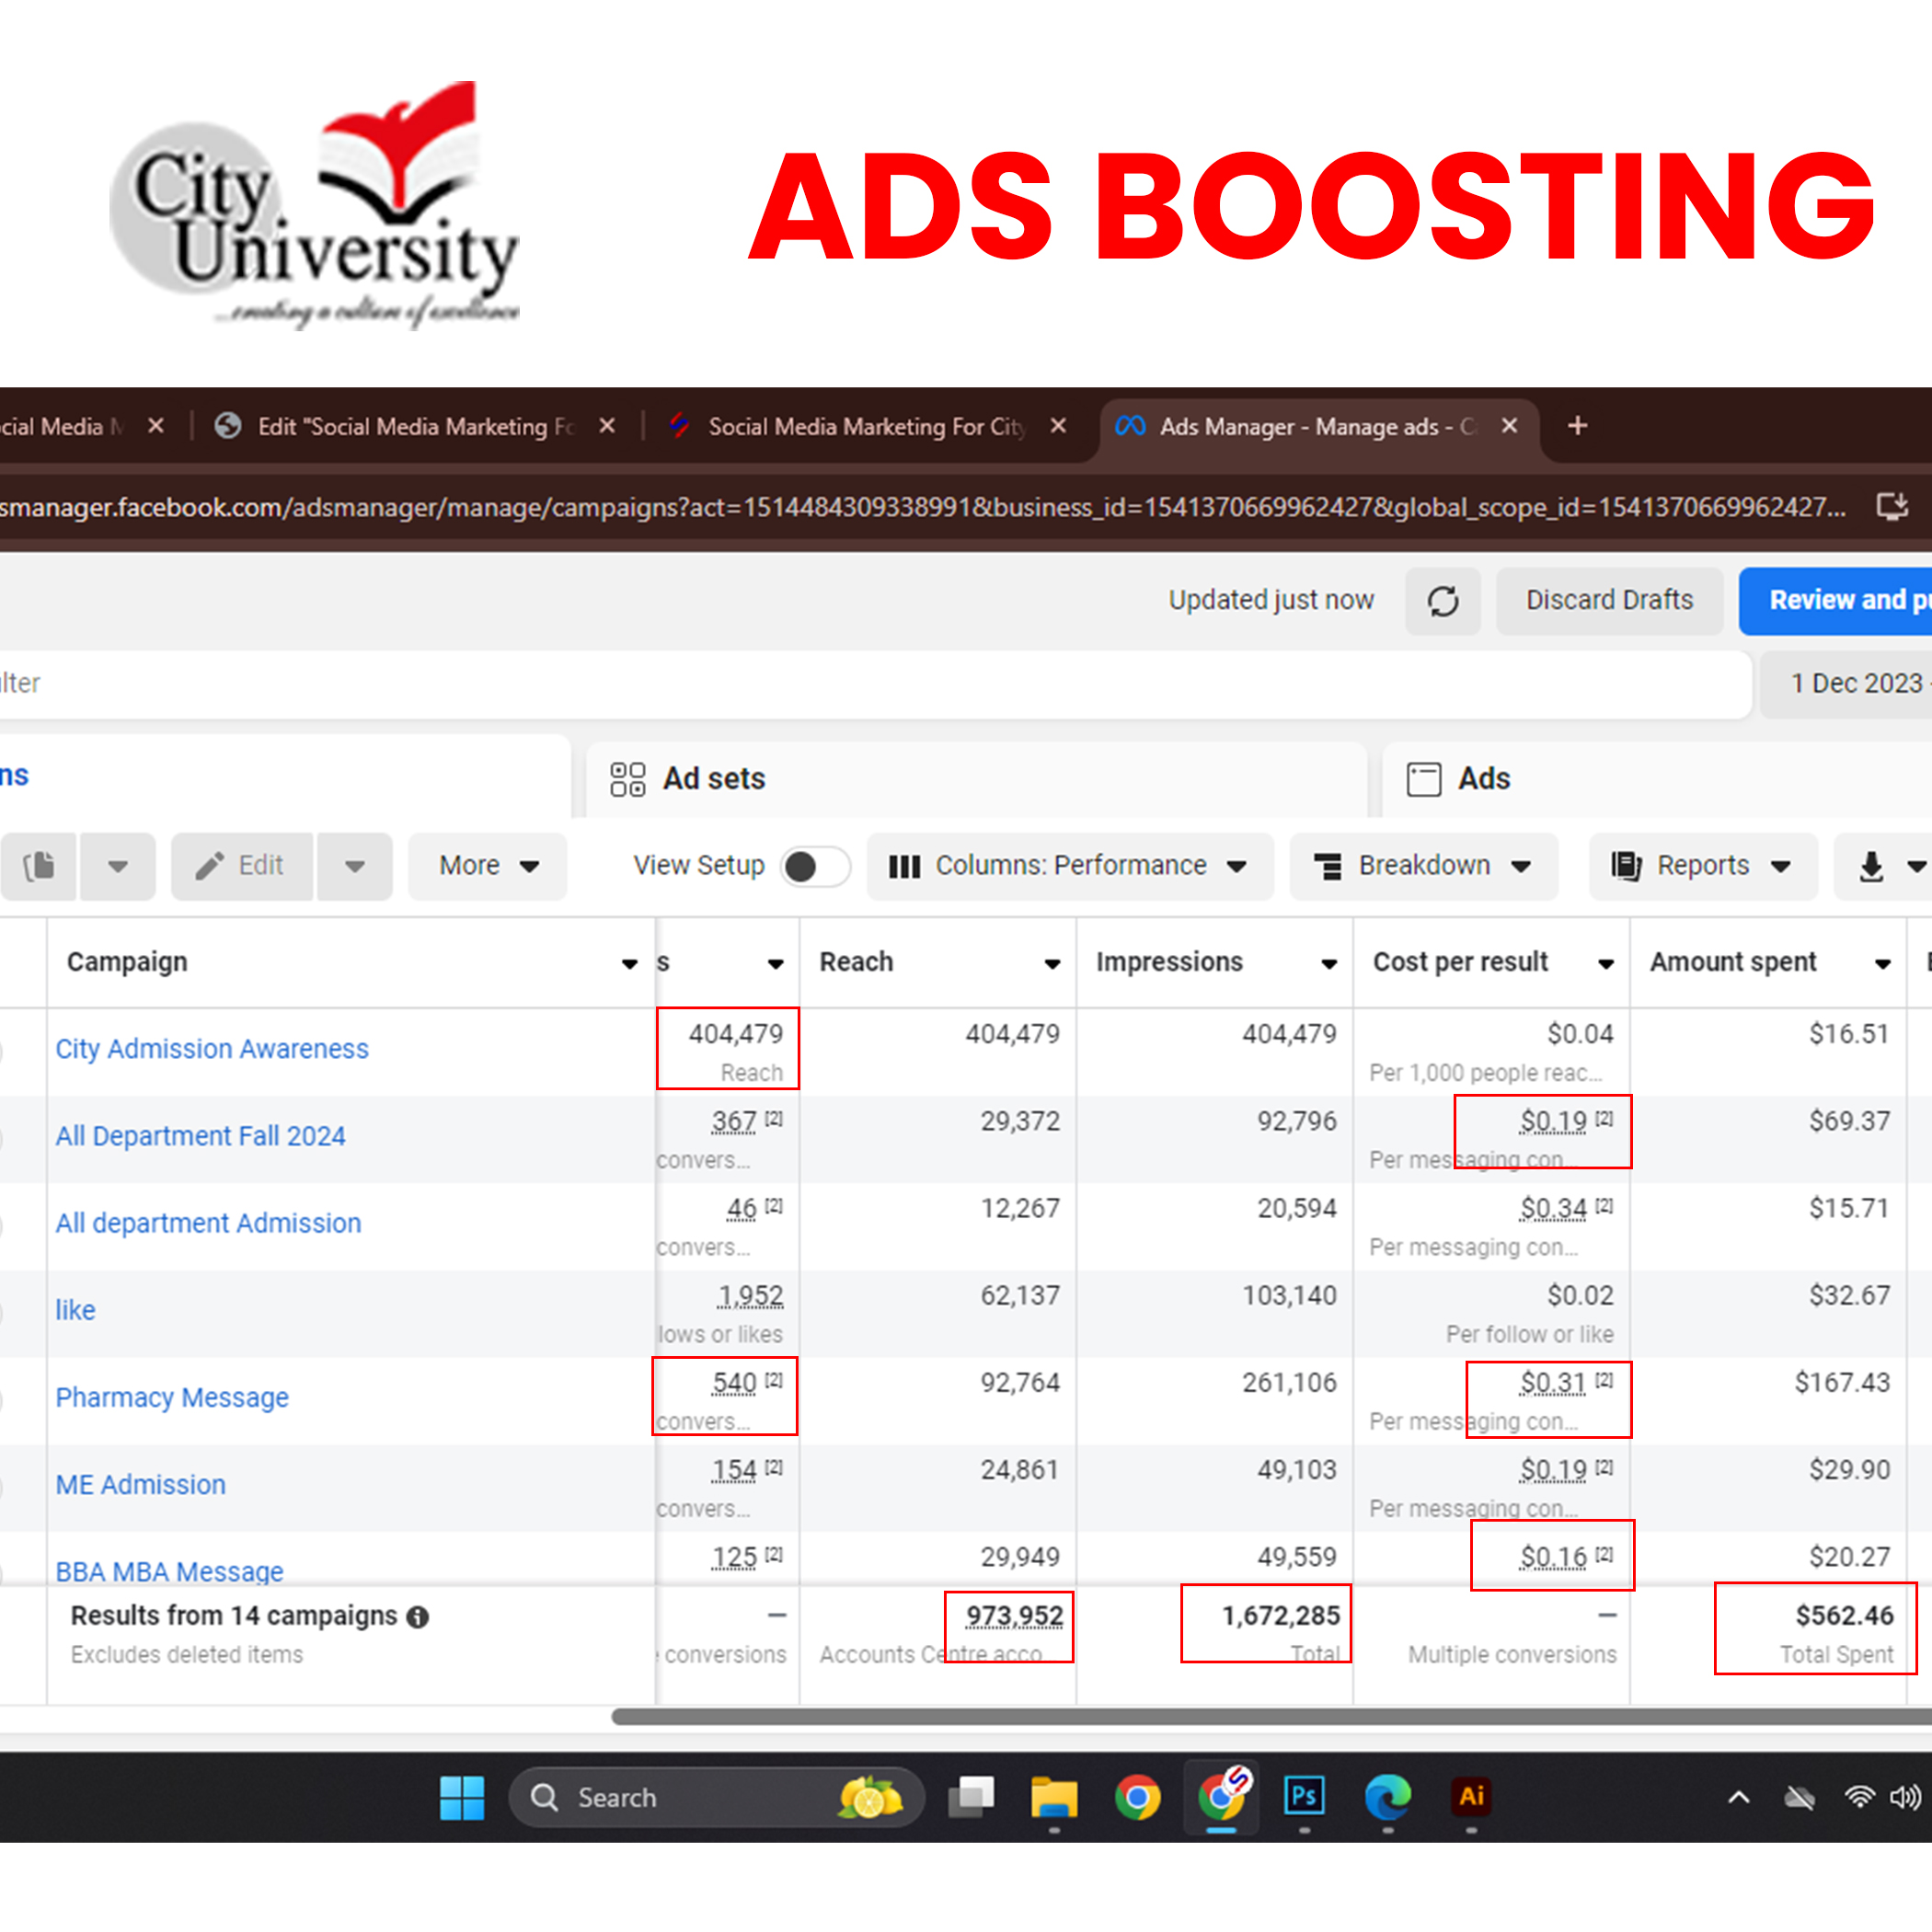1932x1932 pixels.
Task: Click the new browser tab plus icon
Action: 1577,426
